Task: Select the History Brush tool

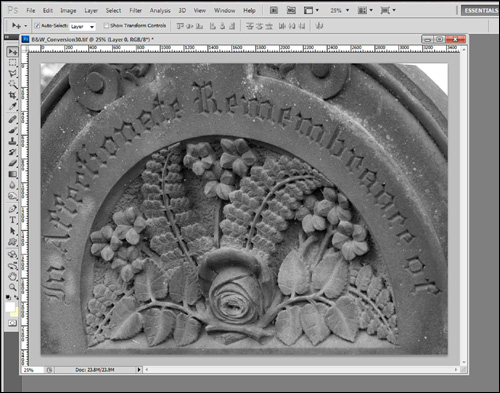Action: pos(13,152)
